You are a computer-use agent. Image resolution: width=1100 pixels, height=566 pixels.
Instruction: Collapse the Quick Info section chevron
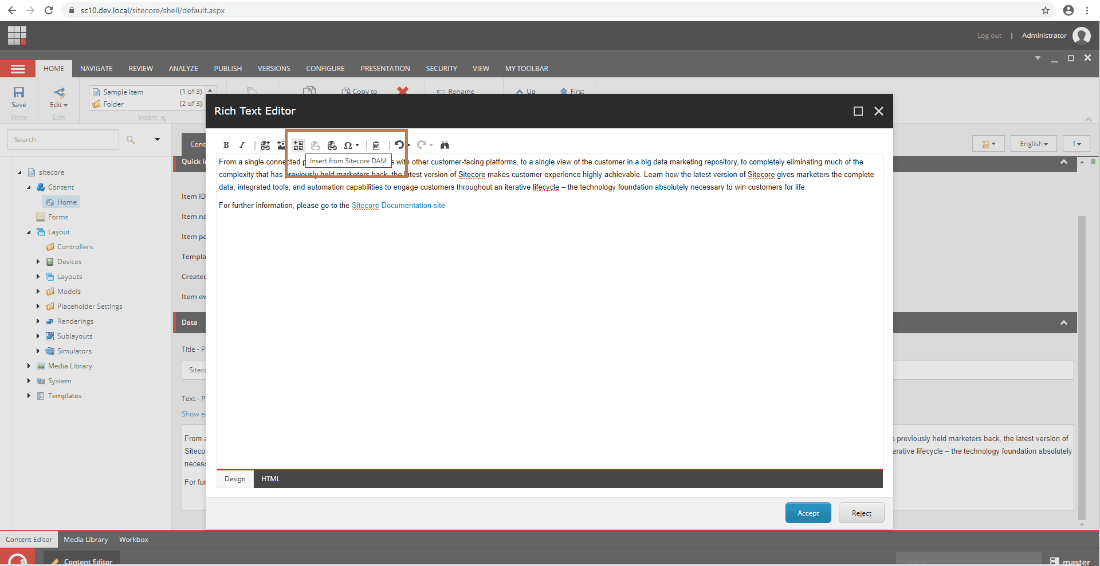1064,163
